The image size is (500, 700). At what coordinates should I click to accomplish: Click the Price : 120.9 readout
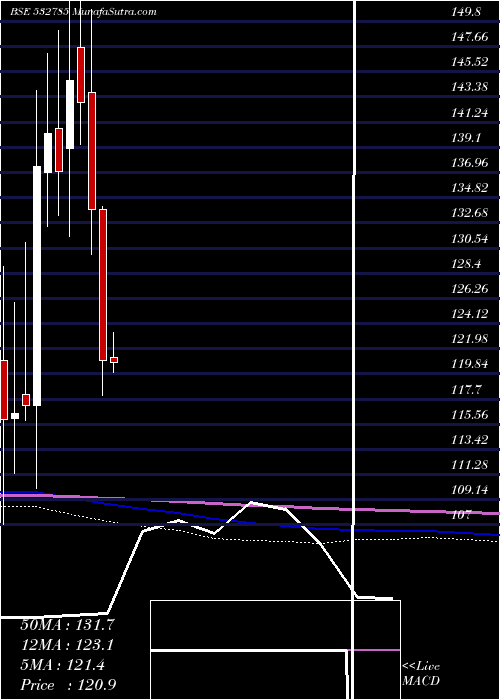pyautogui.click(x=70, y=685)
